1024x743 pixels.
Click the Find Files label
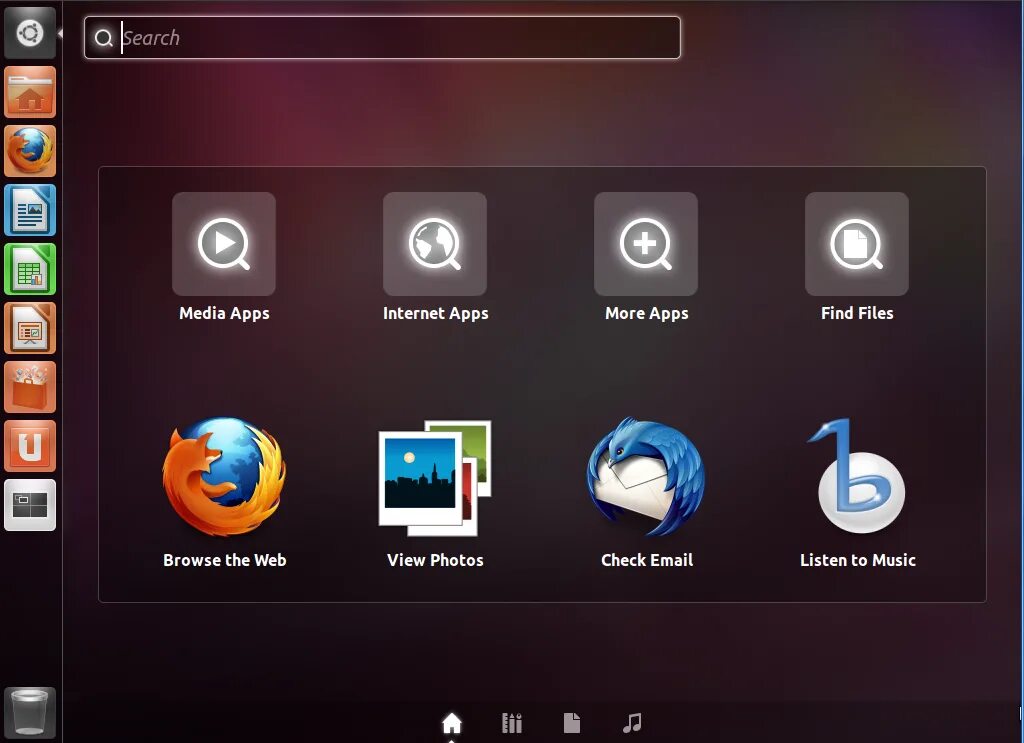point(857,313)
